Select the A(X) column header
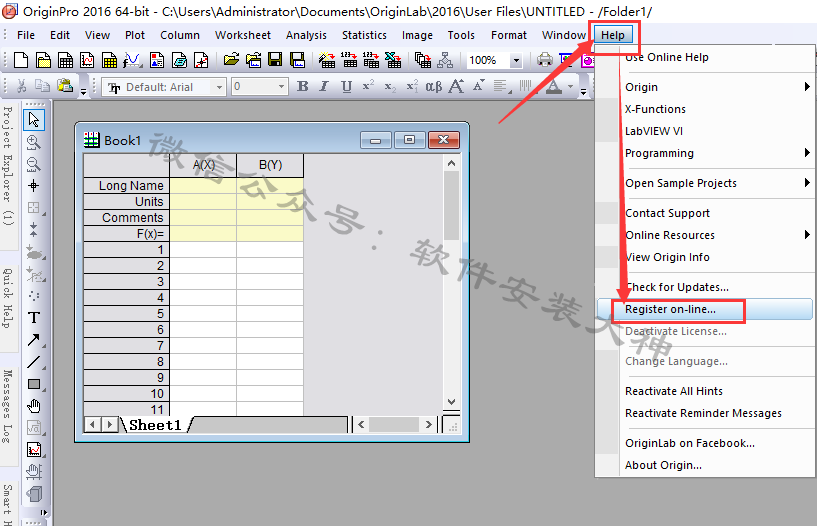This screenshot has height=526, width=817. tap(203, 165)
